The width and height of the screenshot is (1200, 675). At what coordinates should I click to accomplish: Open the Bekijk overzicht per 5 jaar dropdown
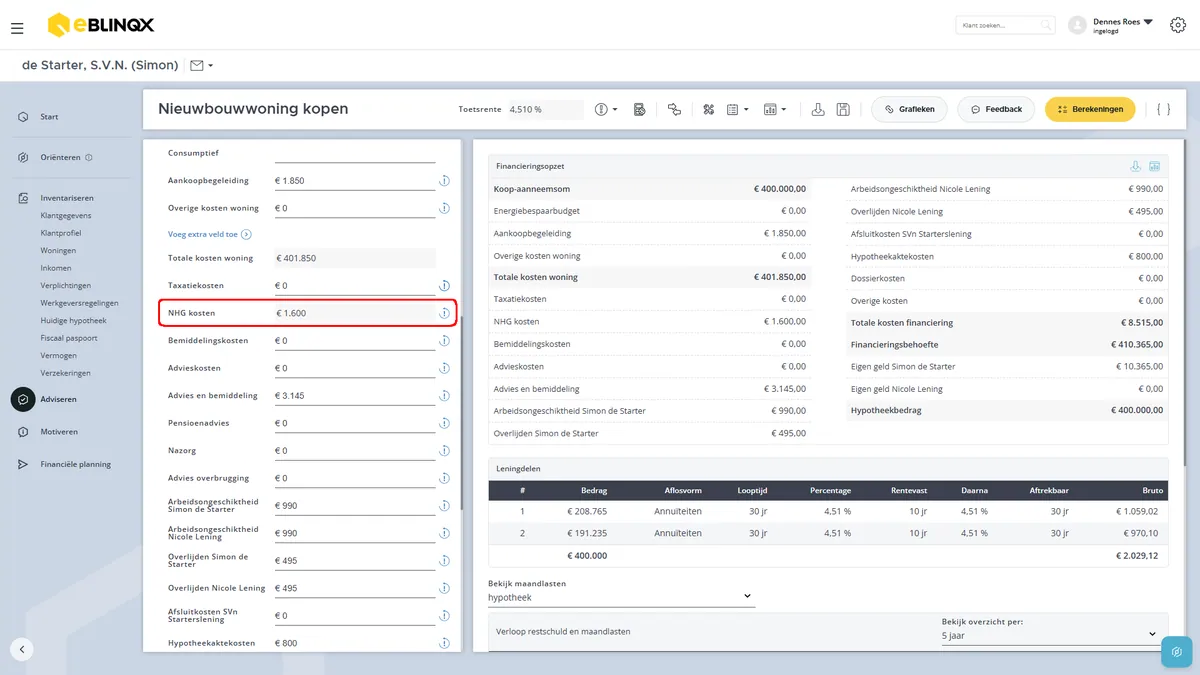pyautogui.click(x=1049, y=635)
